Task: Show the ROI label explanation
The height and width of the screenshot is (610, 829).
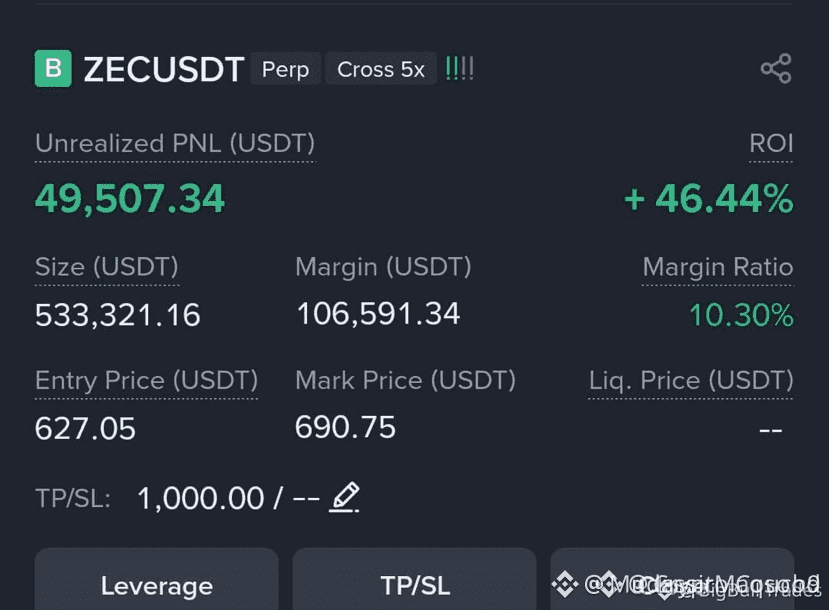Action: (x=771, y=144)
